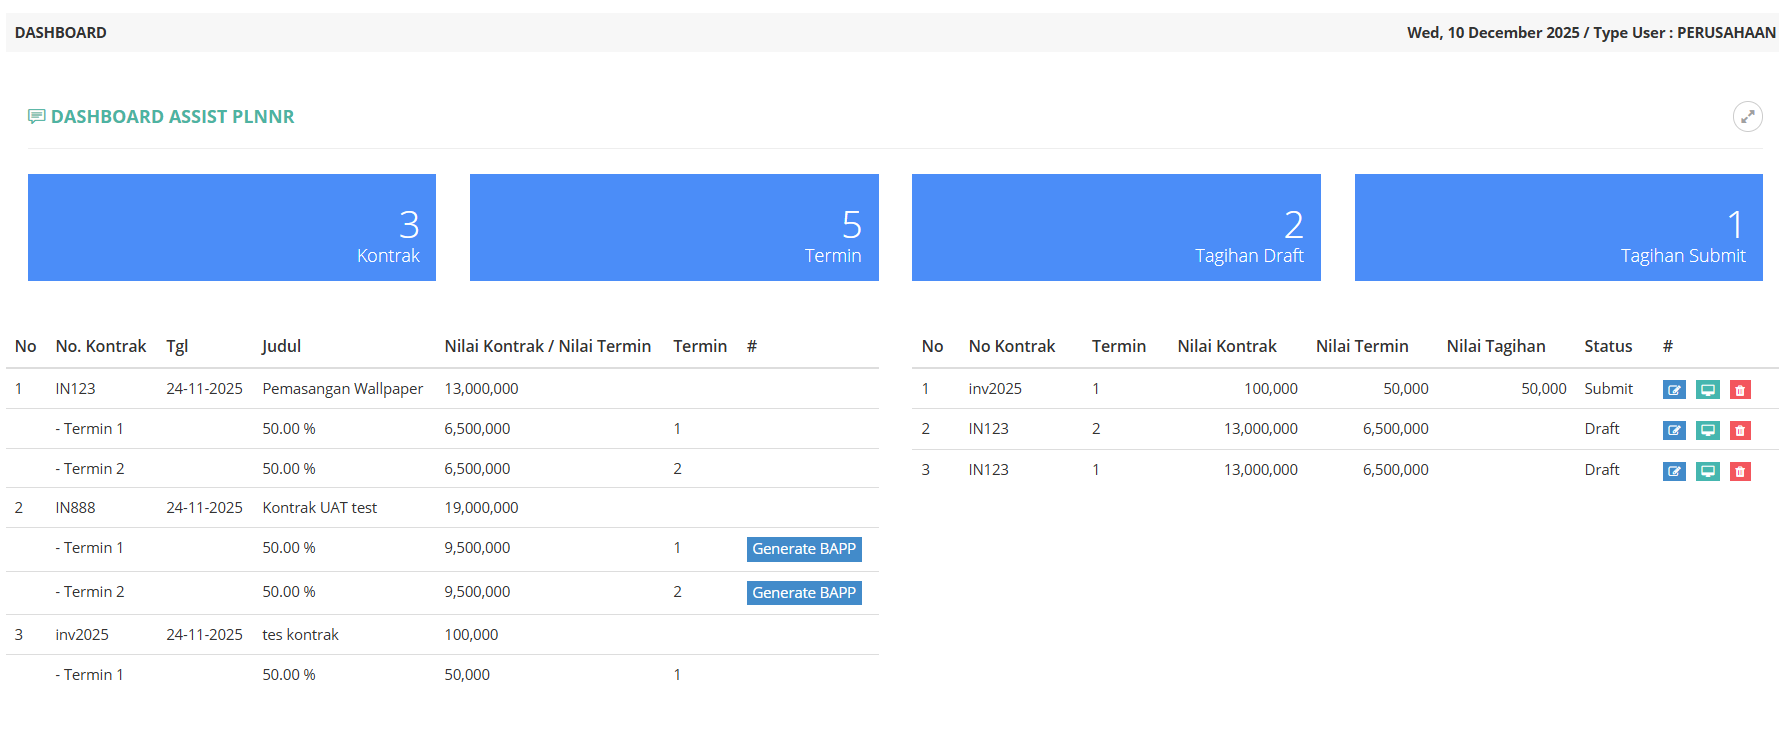Click trash icon on IN123 Termin 2 draft
This screenshot has height=733, width=1779.
[x=1740, y=430]
